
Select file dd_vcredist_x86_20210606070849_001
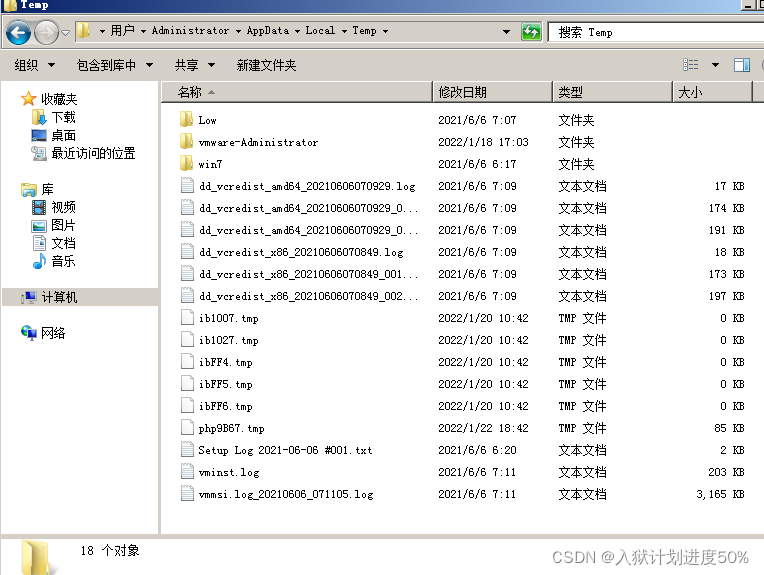pyautogui.click(x=308, y=274)
